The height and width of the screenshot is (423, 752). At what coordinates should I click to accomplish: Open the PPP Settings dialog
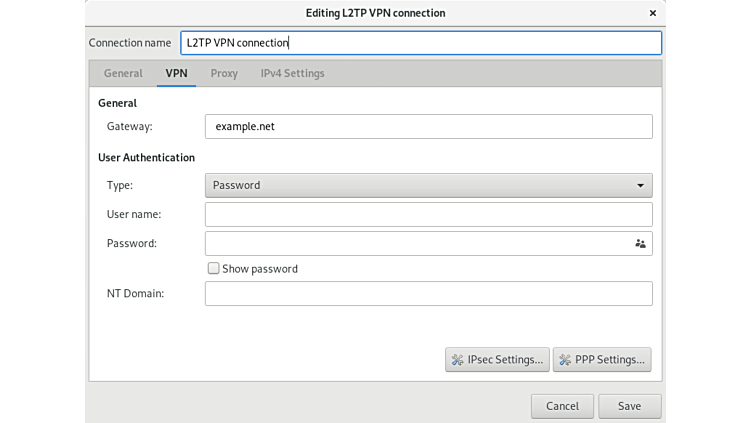[602, 360]
